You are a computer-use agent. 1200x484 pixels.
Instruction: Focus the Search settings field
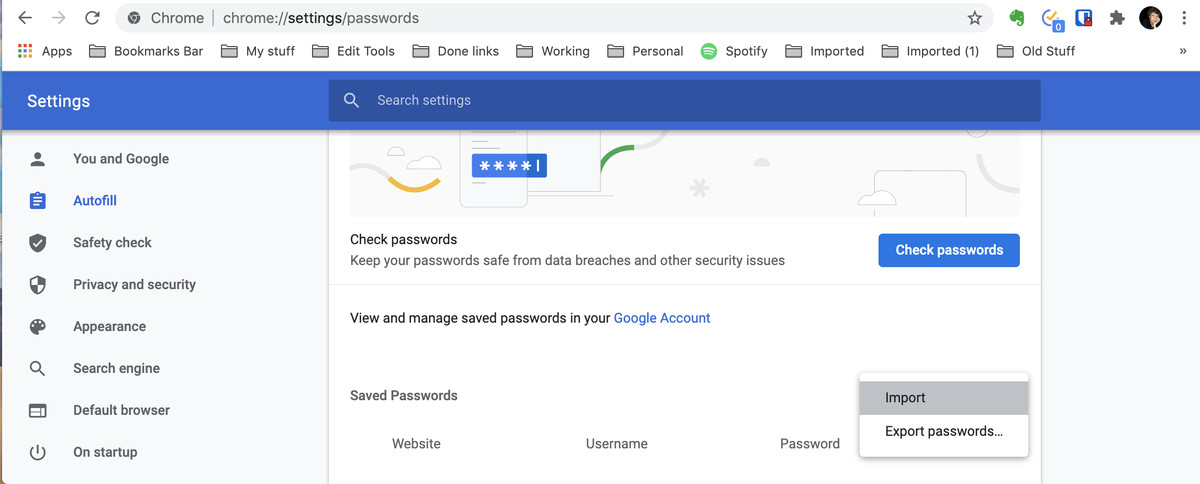(x=684, y=100)
